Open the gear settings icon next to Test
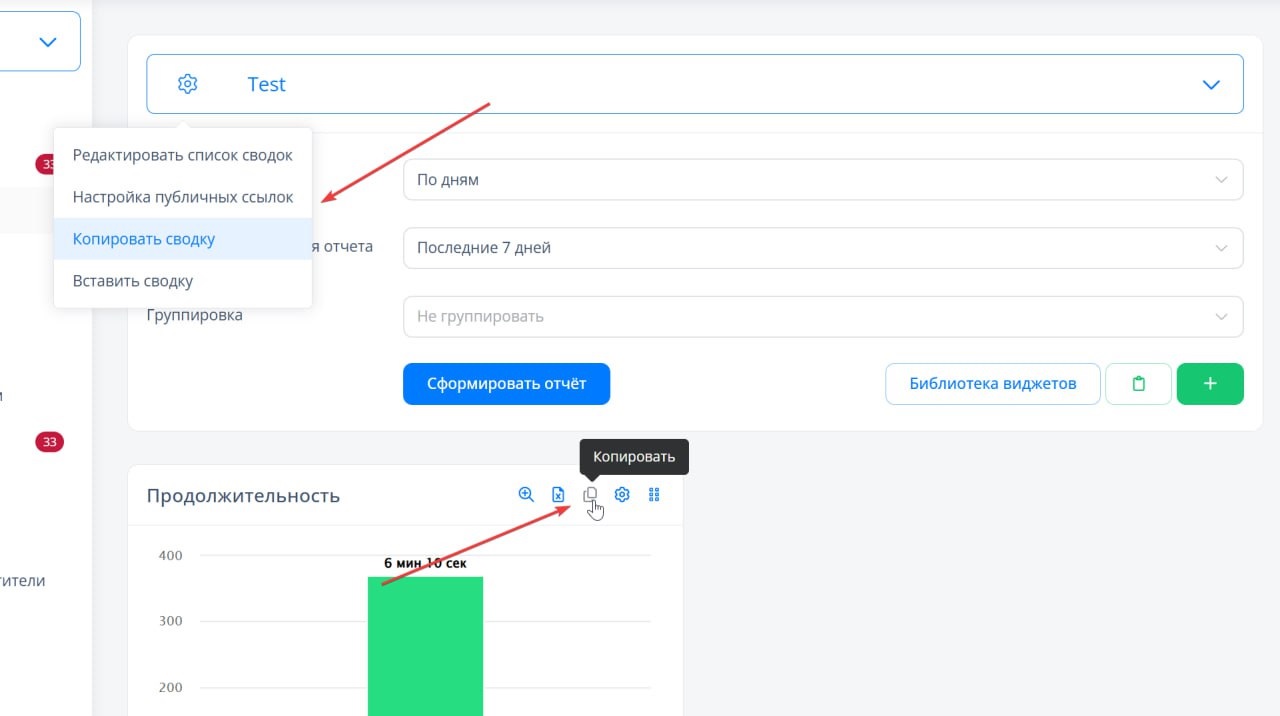The height and width of the screenshot is (716, 1280). click(x=187, y=84)
